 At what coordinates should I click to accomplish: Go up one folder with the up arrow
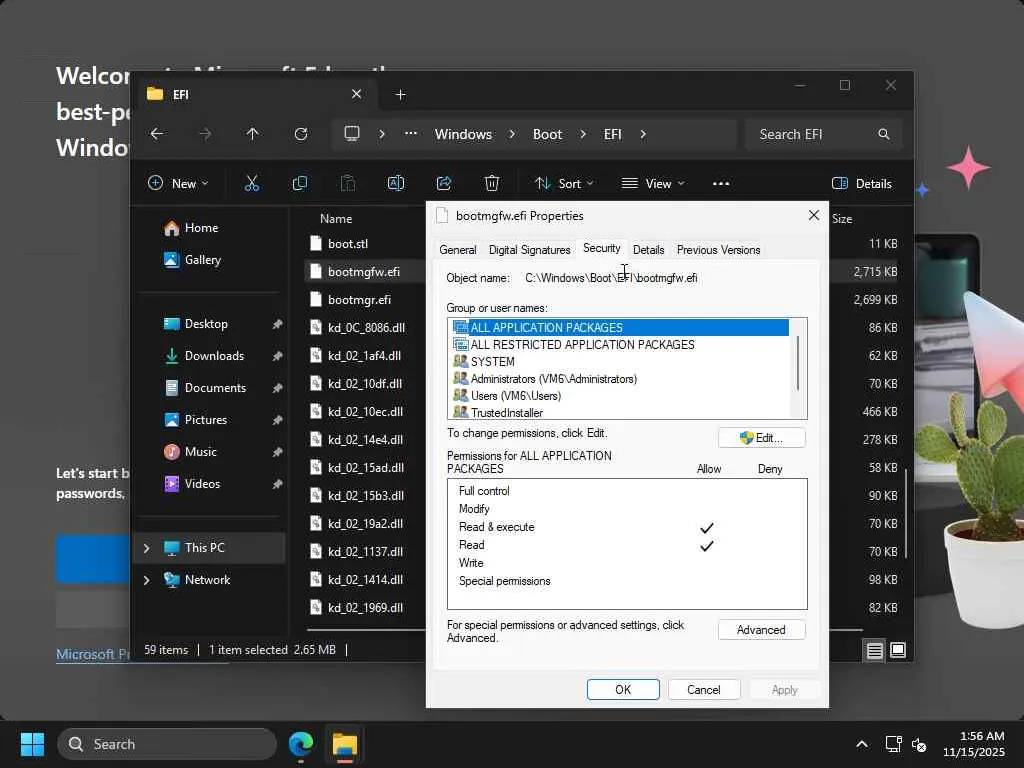coord(253,134)
